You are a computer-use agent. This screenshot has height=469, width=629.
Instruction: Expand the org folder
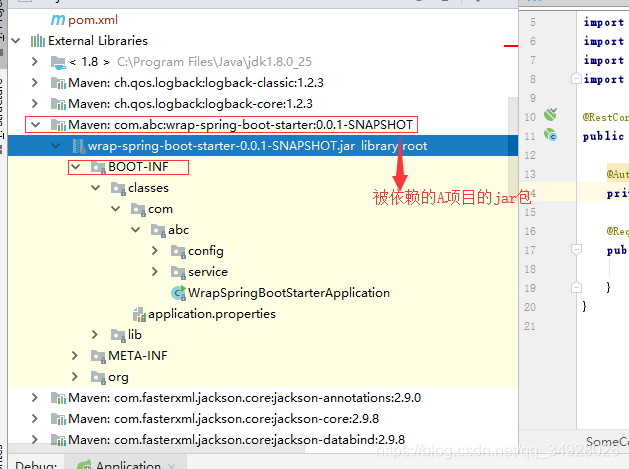click(75, 377)
